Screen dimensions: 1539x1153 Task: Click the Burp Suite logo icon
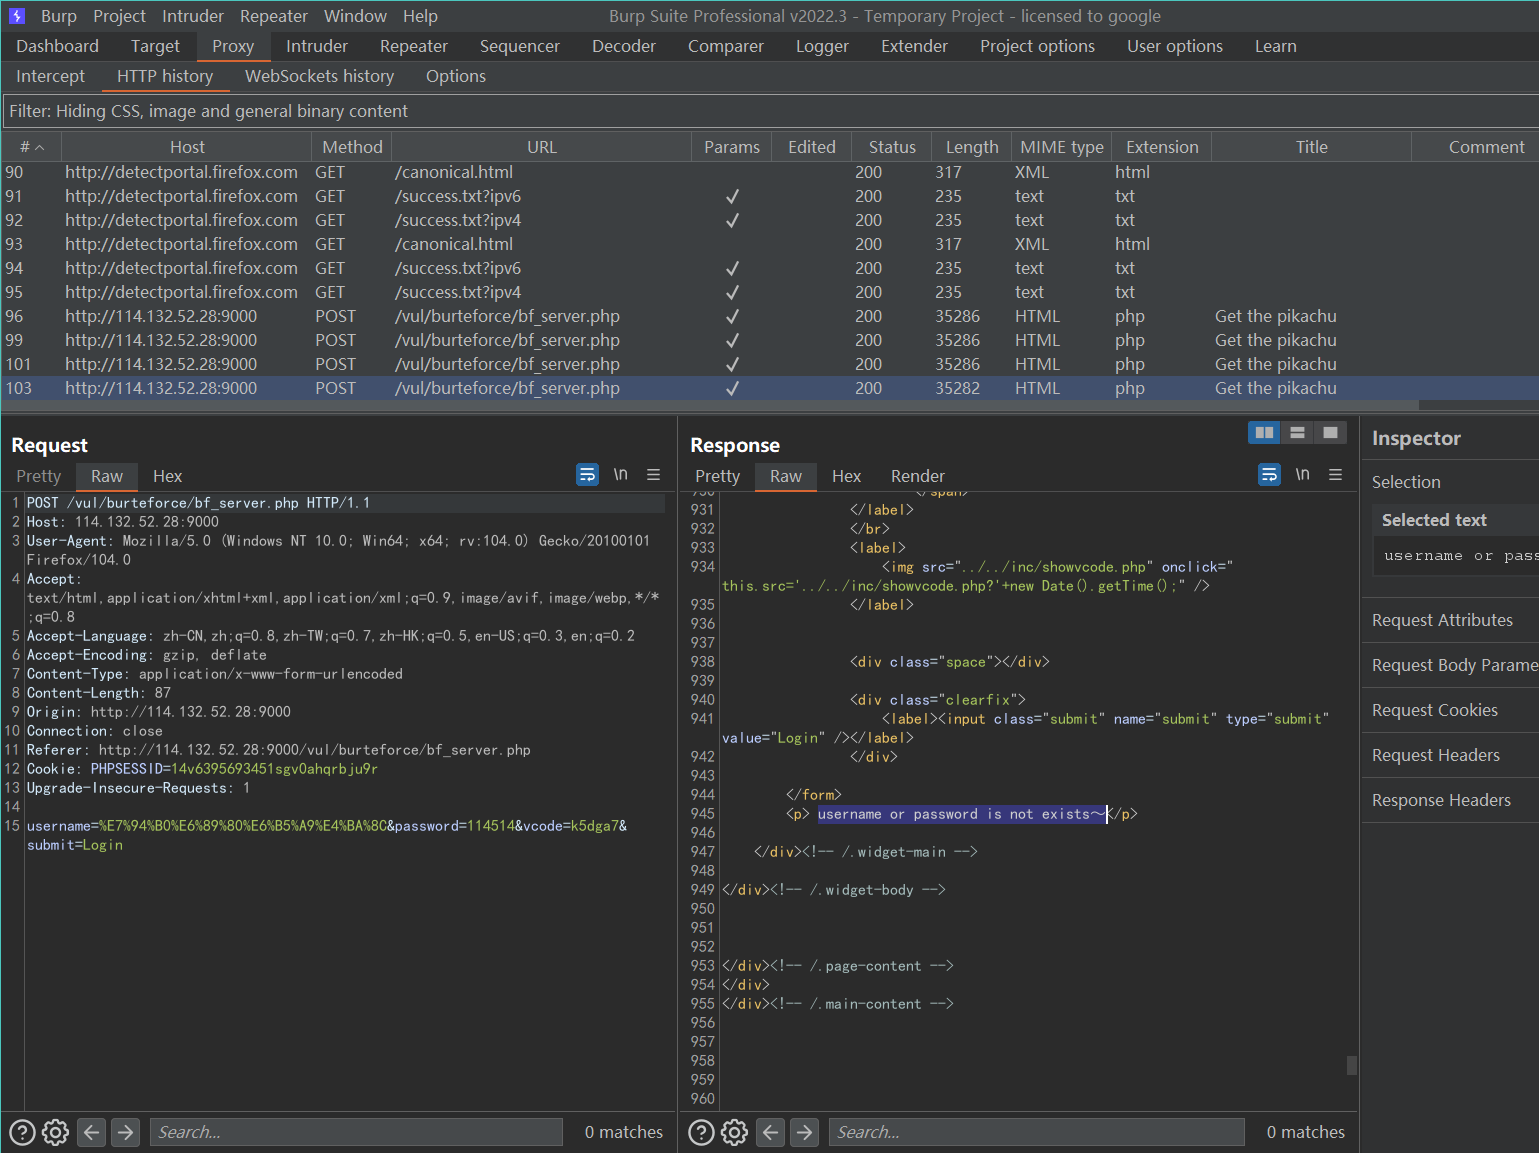pyautogui.click(x=17, y=16)
